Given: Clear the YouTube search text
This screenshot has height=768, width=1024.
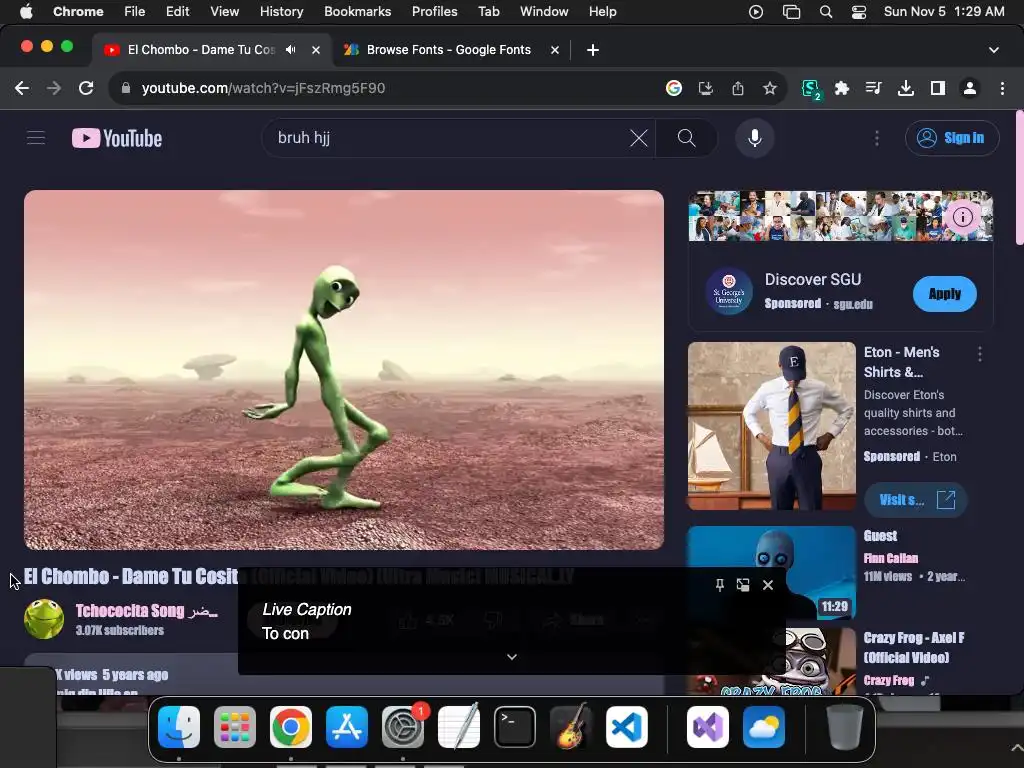Looking at the screenshot, I should pyautogui.click(x=639, y=138).
